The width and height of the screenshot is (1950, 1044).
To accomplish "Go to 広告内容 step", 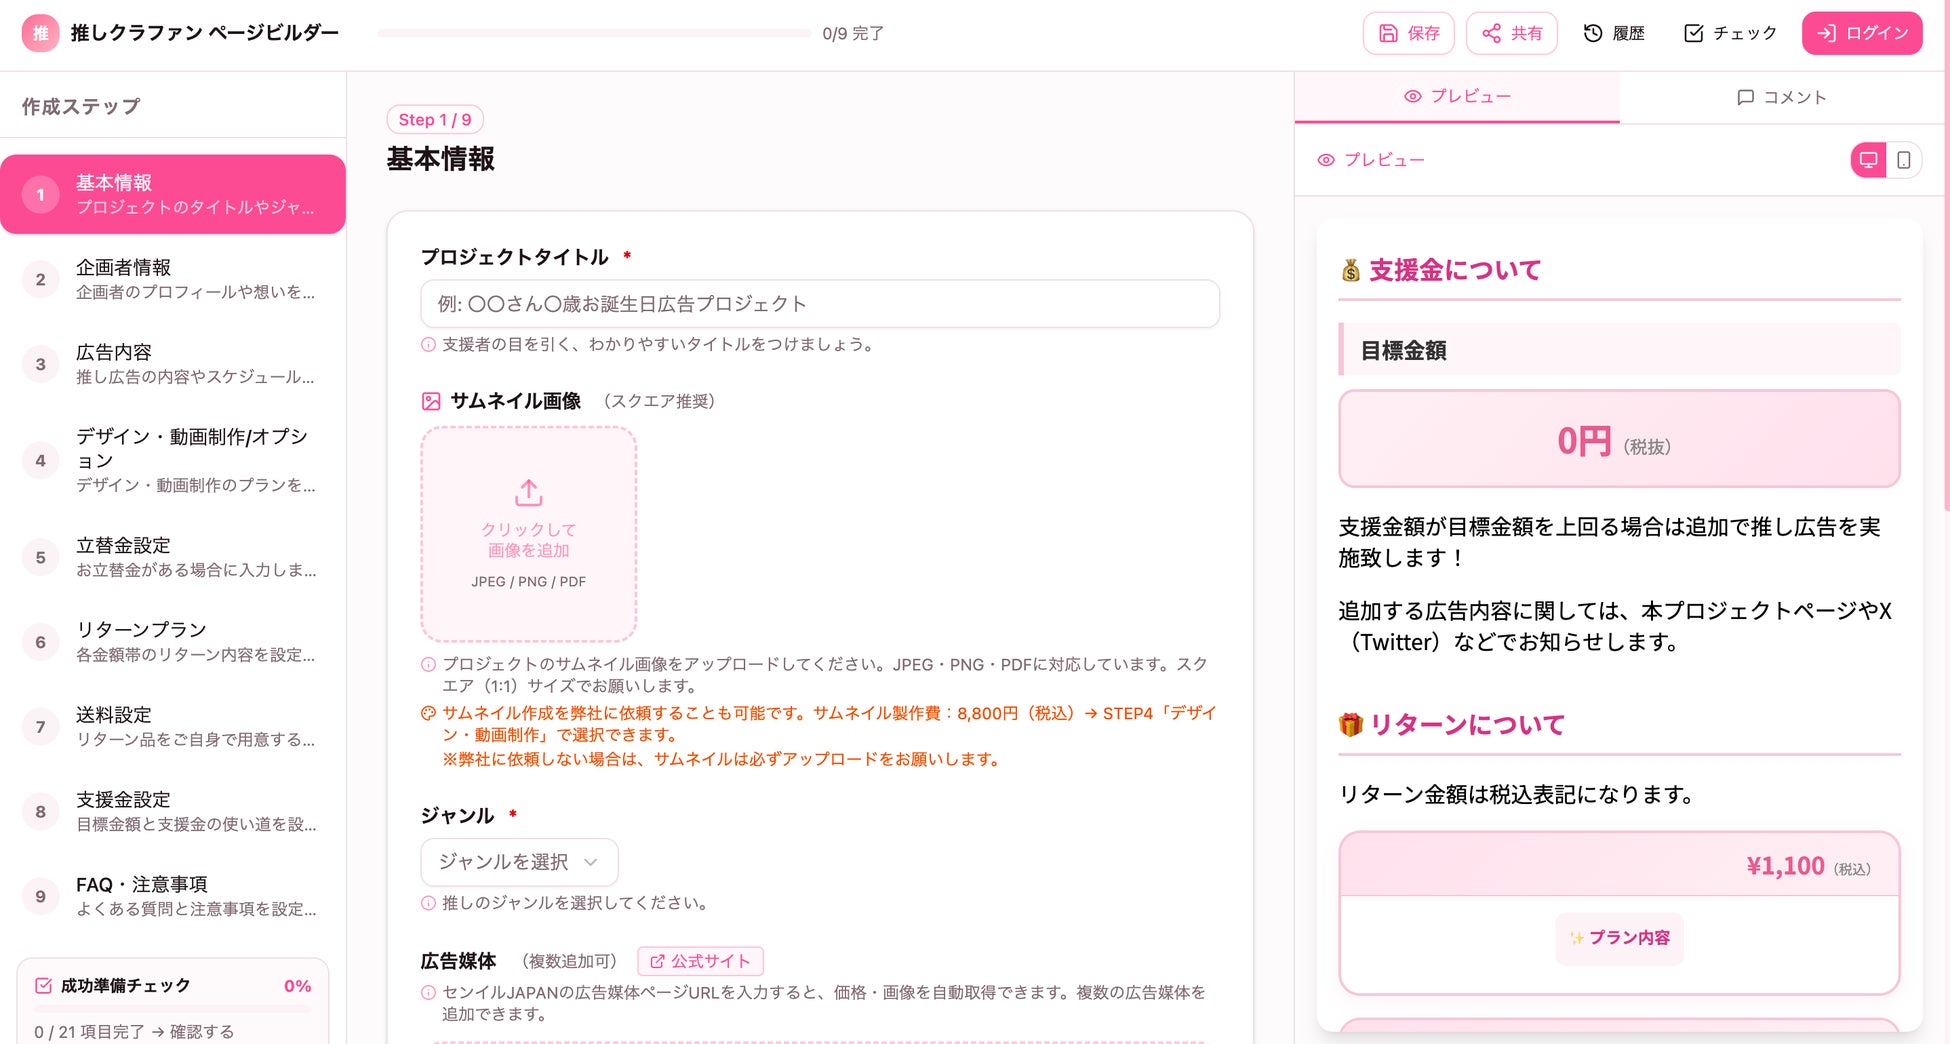I will tap(173, 364).
